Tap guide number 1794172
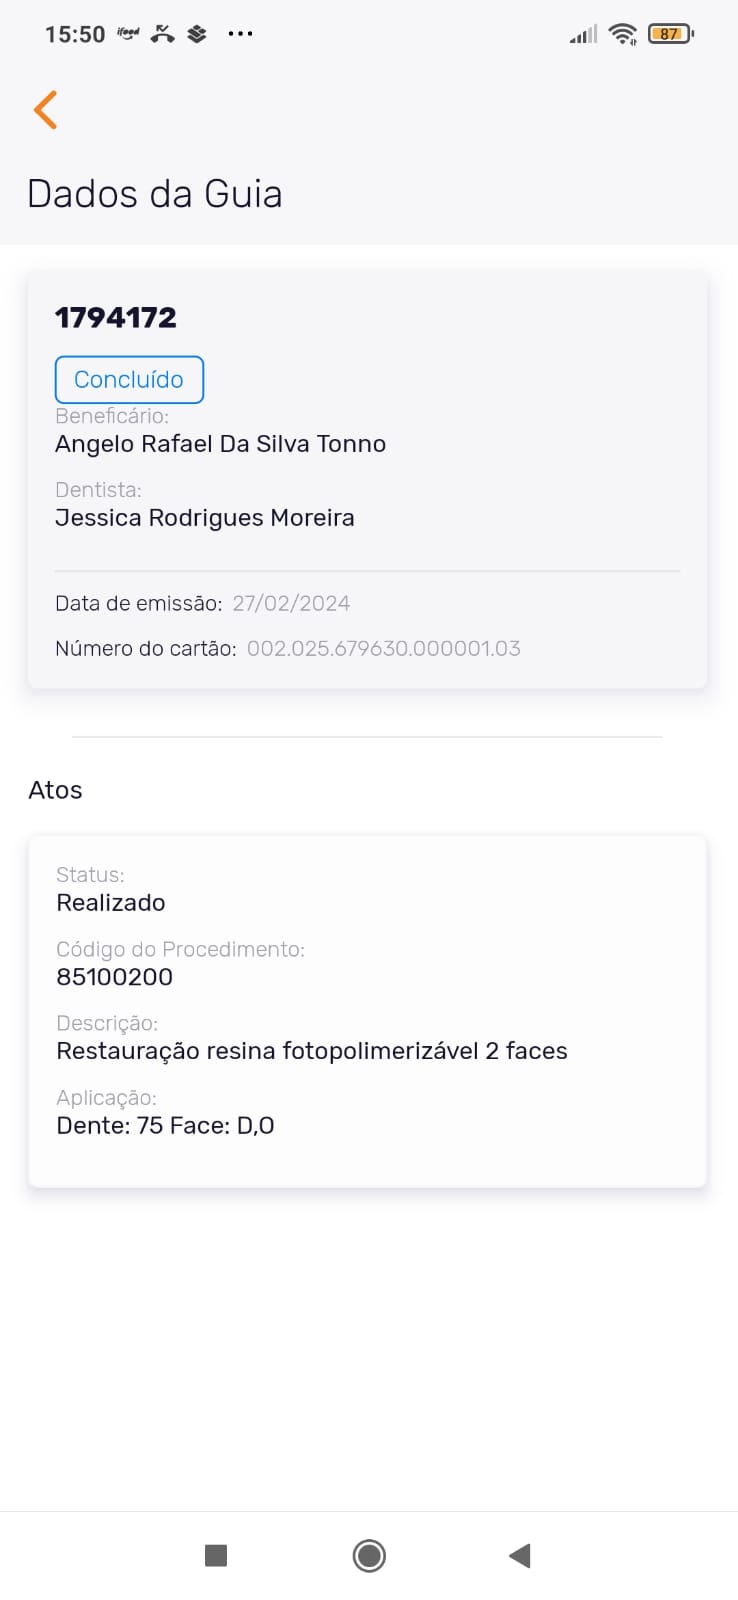This screenshot has height=1600, width=738. [116, 318]
